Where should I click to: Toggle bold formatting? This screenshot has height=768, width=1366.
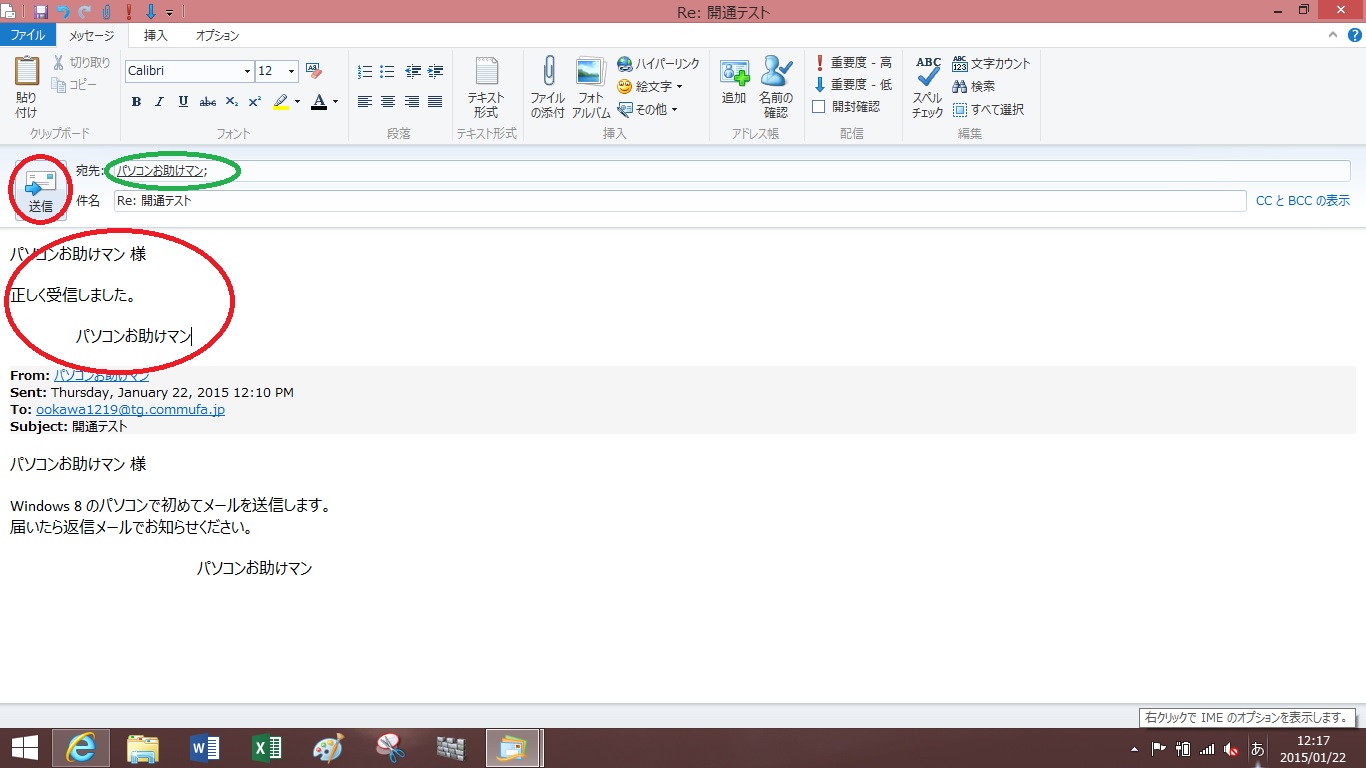[x=136, y=101]
